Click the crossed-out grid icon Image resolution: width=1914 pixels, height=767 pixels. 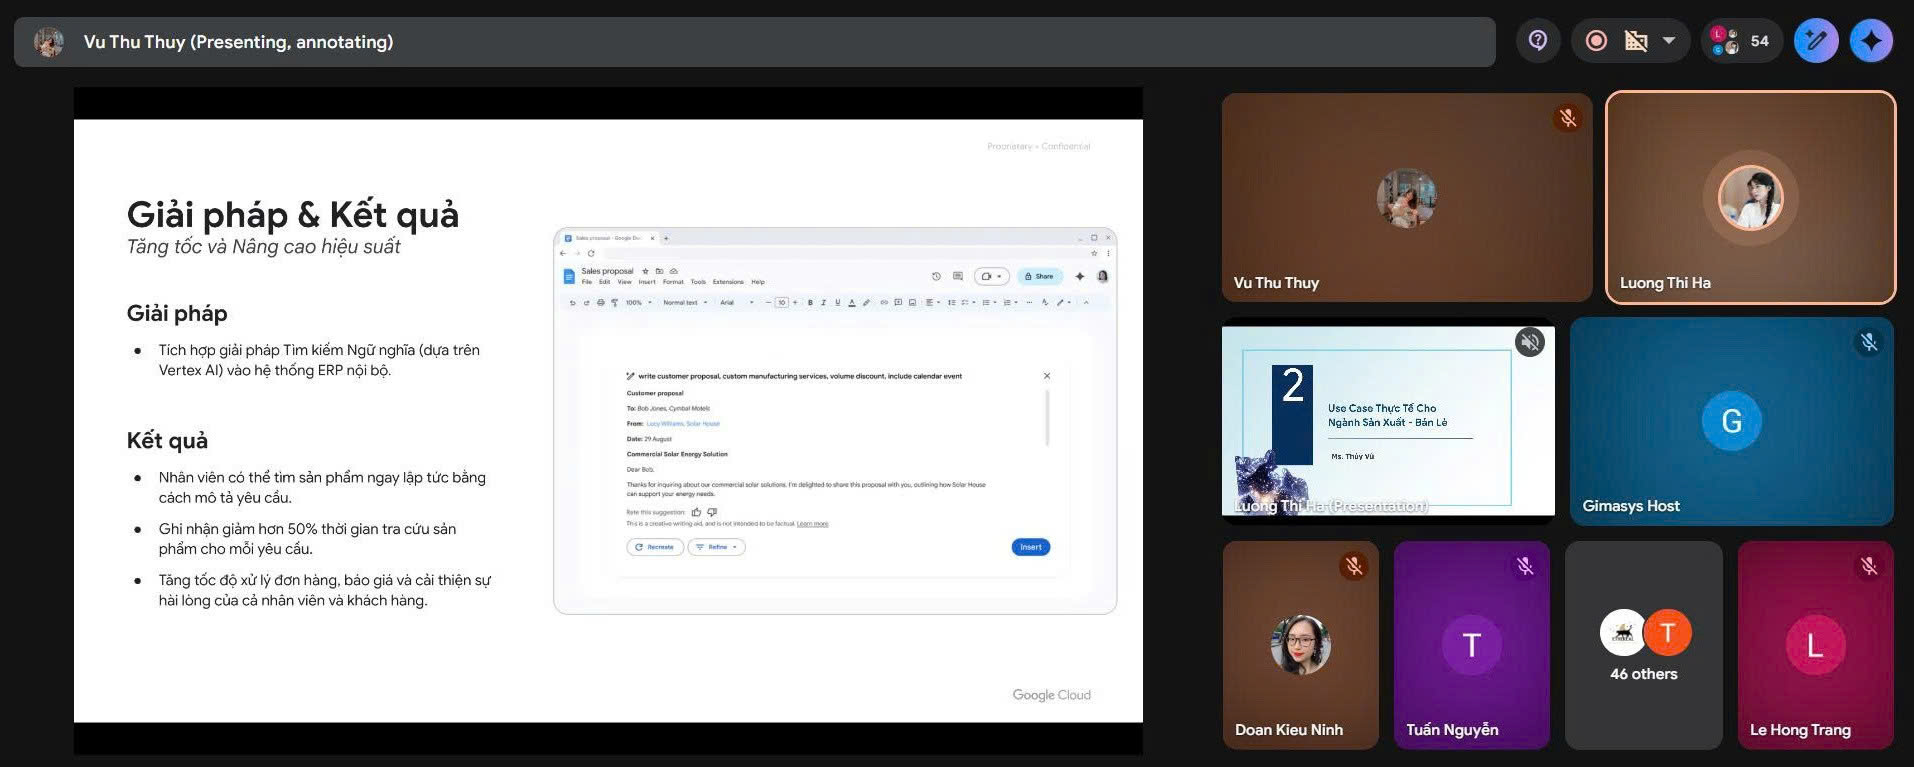[1636, 41]
